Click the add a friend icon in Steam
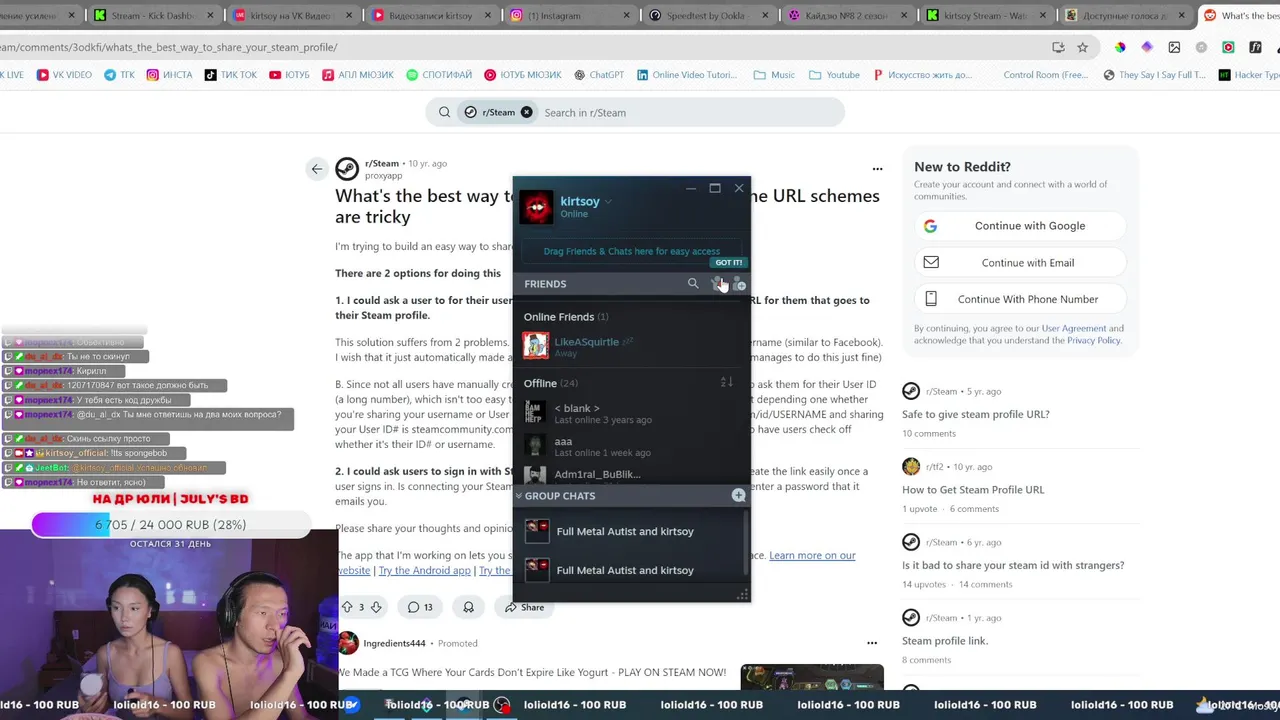Viewport: 1280px width, 720px height. pyautogui.click(x=739, y=284)
